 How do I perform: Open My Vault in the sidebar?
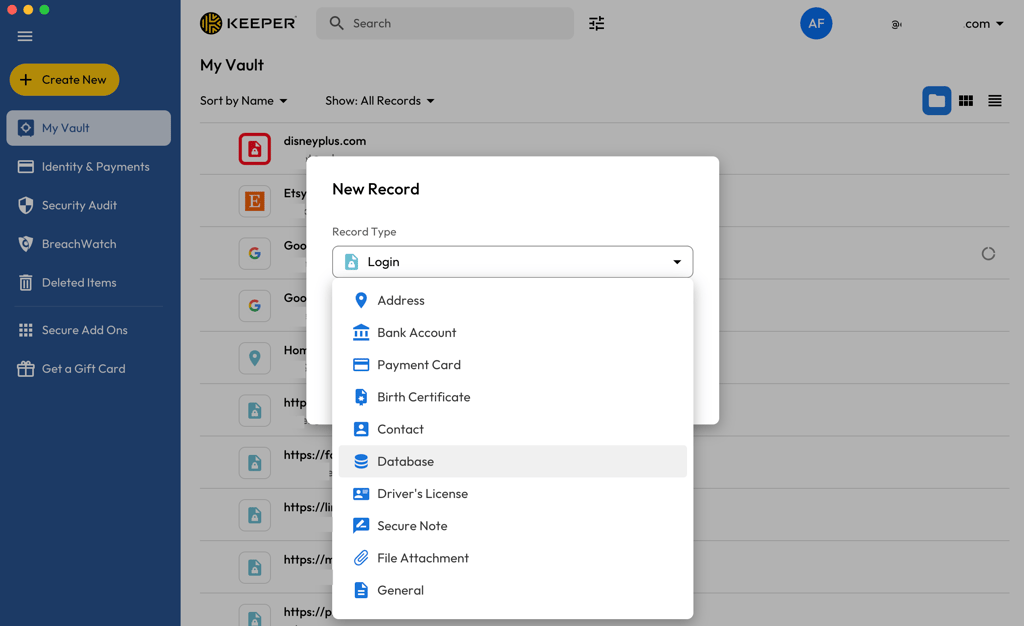pyautogui.click(x=89, y=128)
